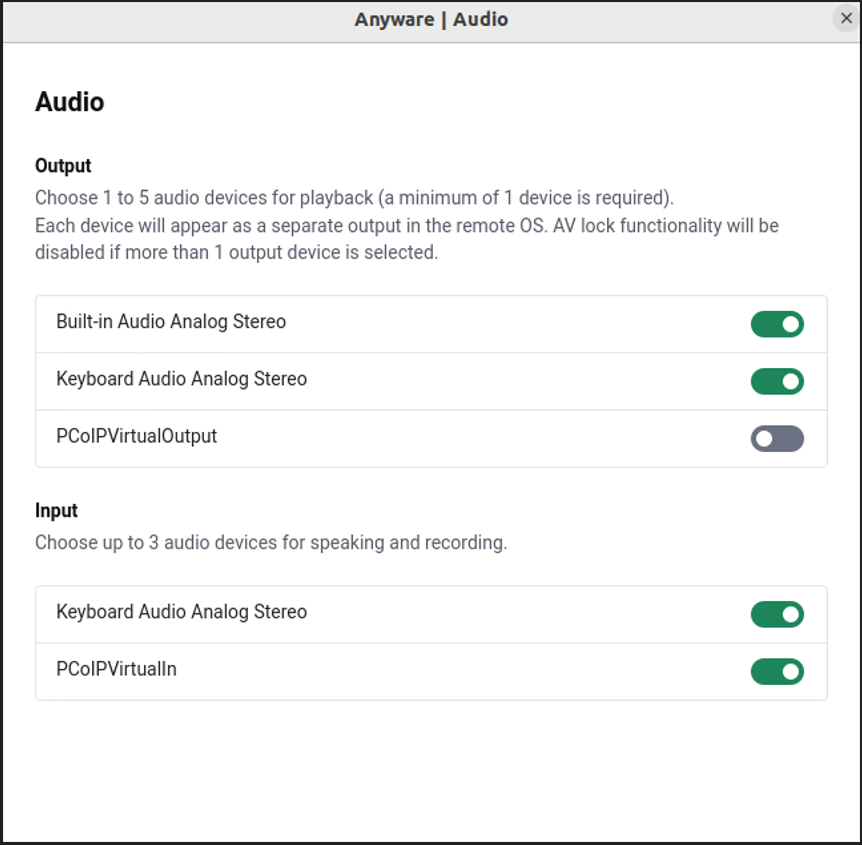Click the AV lock functionality description line
The image size is (862, 845).
(x=406, y=225)
